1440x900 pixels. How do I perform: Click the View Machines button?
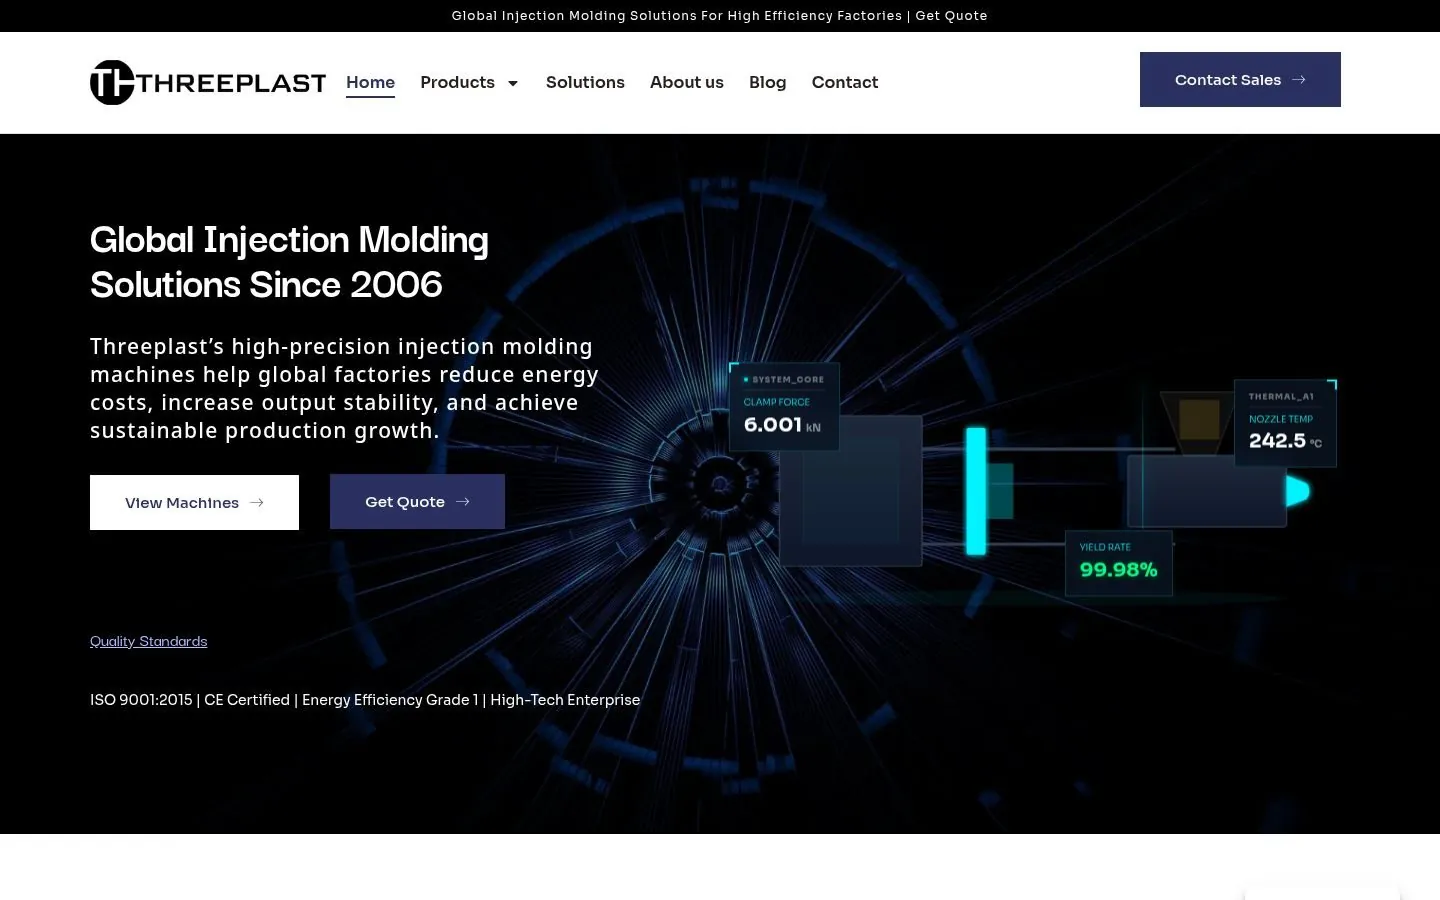(x=194, y=502)
